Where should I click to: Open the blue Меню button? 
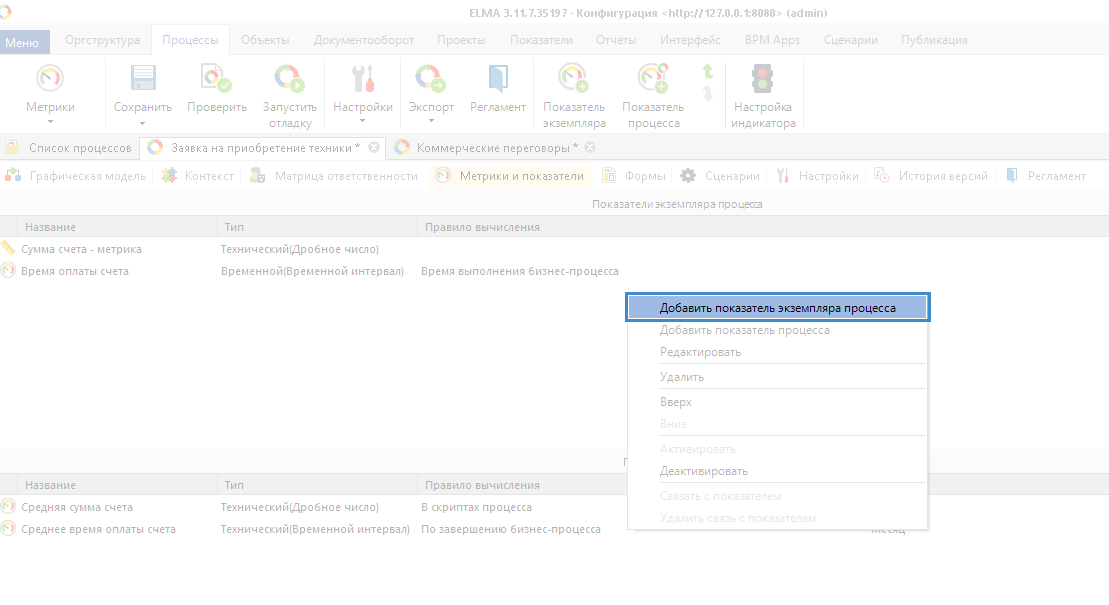tap(24, 42)
